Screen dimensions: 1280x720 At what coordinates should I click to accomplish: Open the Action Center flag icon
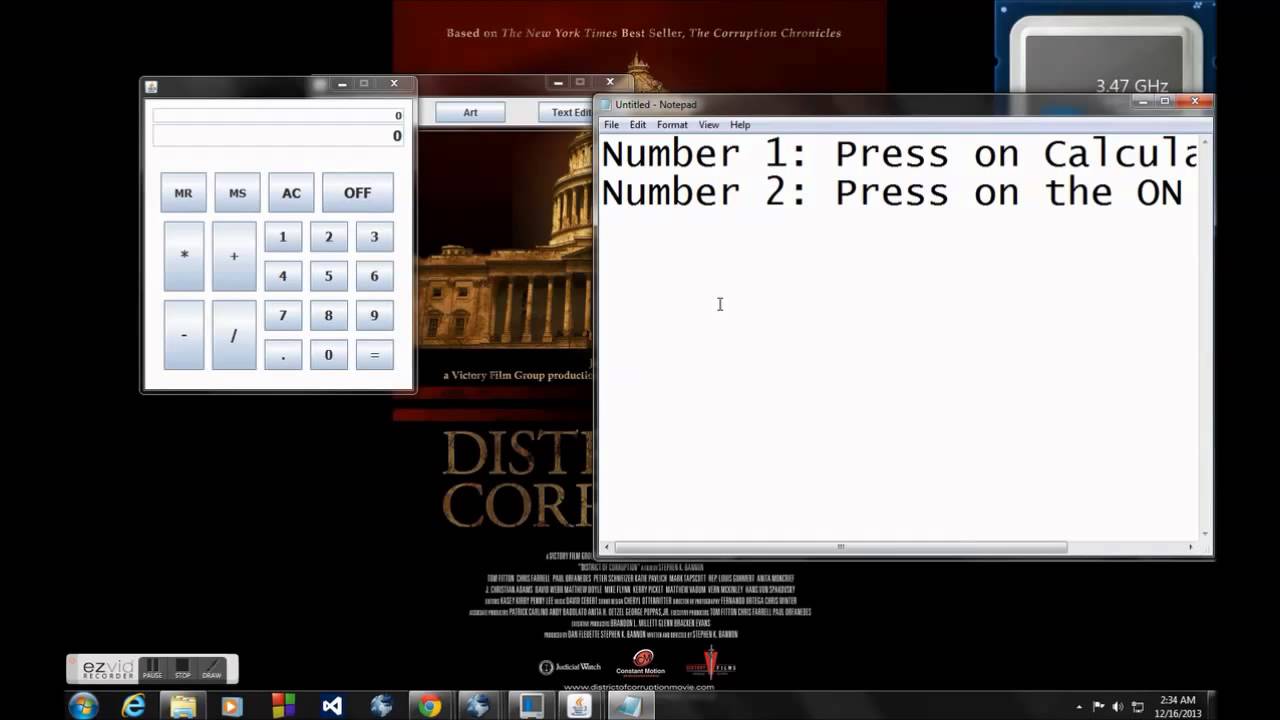click(1098, 706)
